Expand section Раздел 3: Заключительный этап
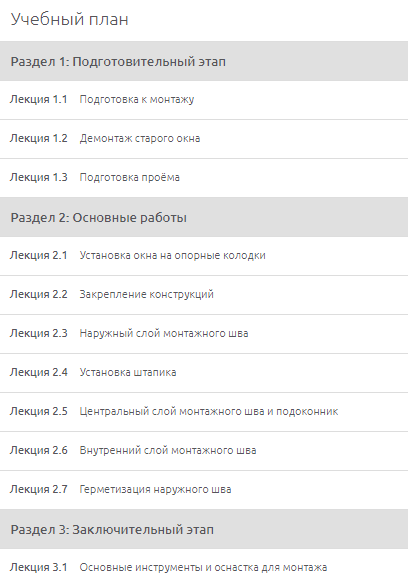 click(x=204, y=529)
